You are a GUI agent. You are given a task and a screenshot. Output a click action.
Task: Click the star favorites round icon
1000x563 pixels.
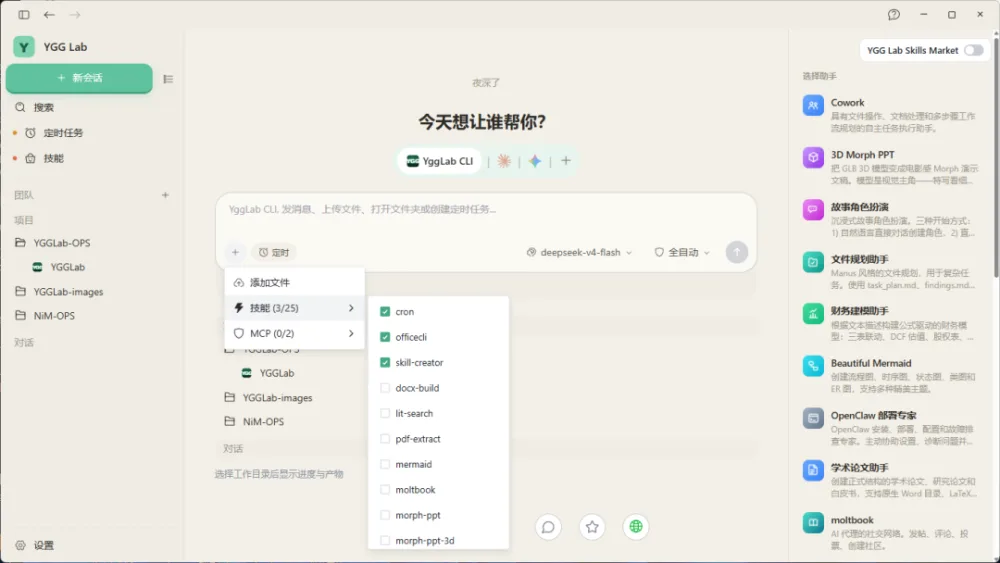[x=592, y=527]
